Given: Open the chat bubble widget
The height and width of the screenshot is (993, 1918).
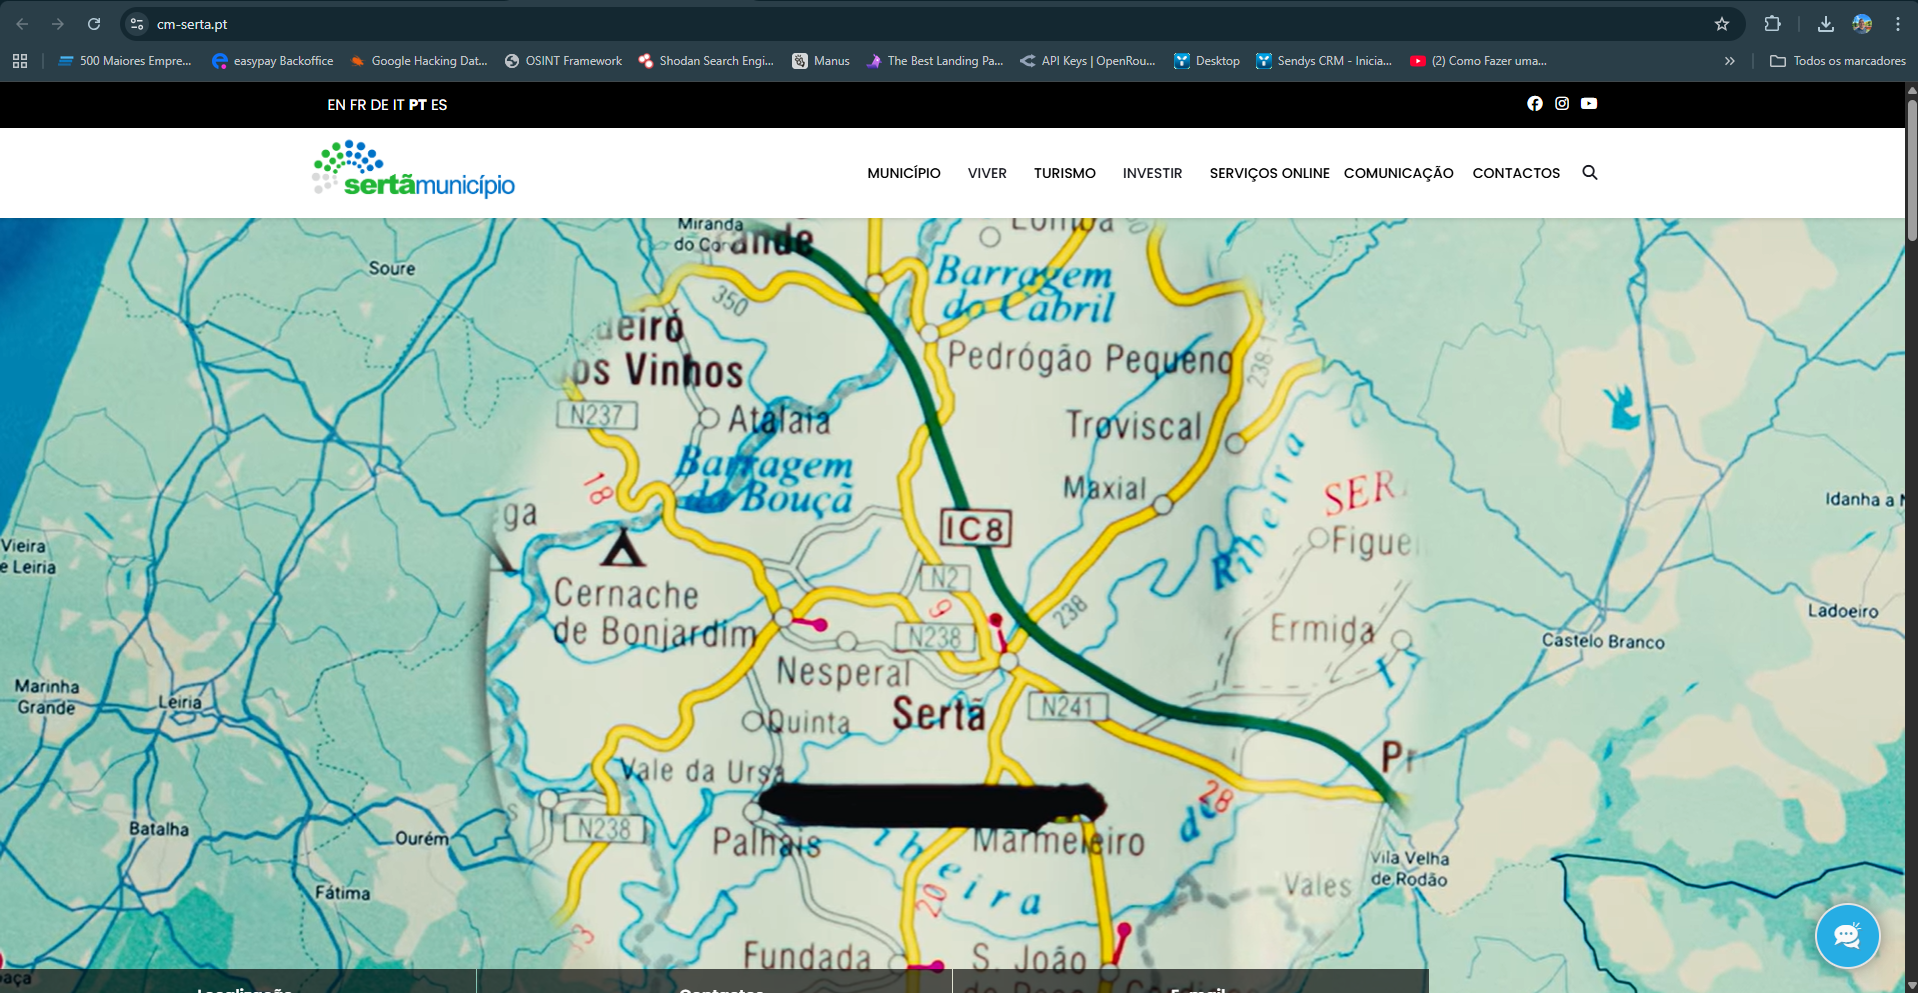Looking at the screenshot, I should [x=1847, y=936].
